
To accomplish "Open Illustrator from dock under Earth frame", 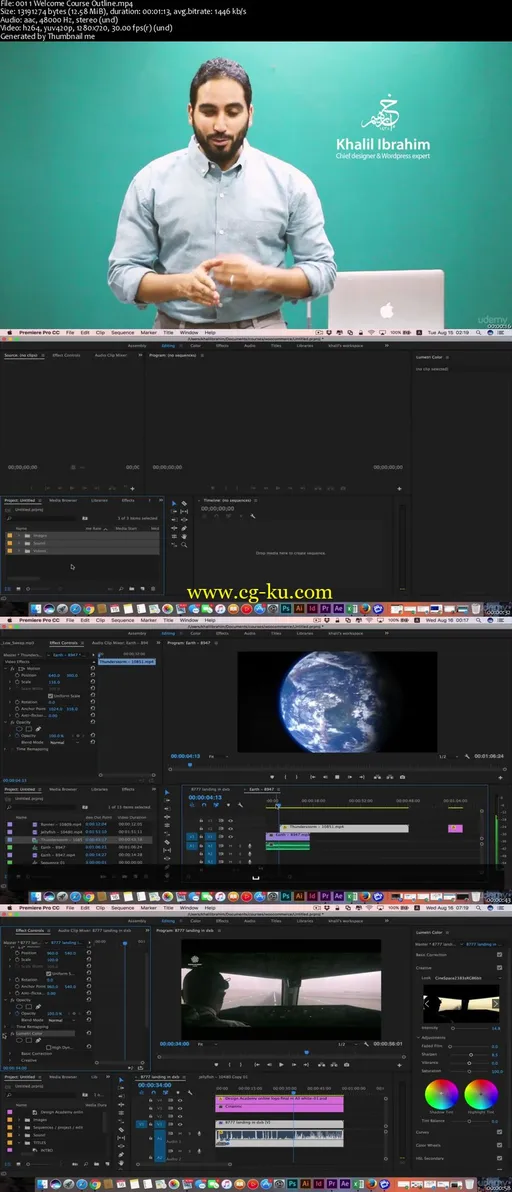I will coord(299,897).
